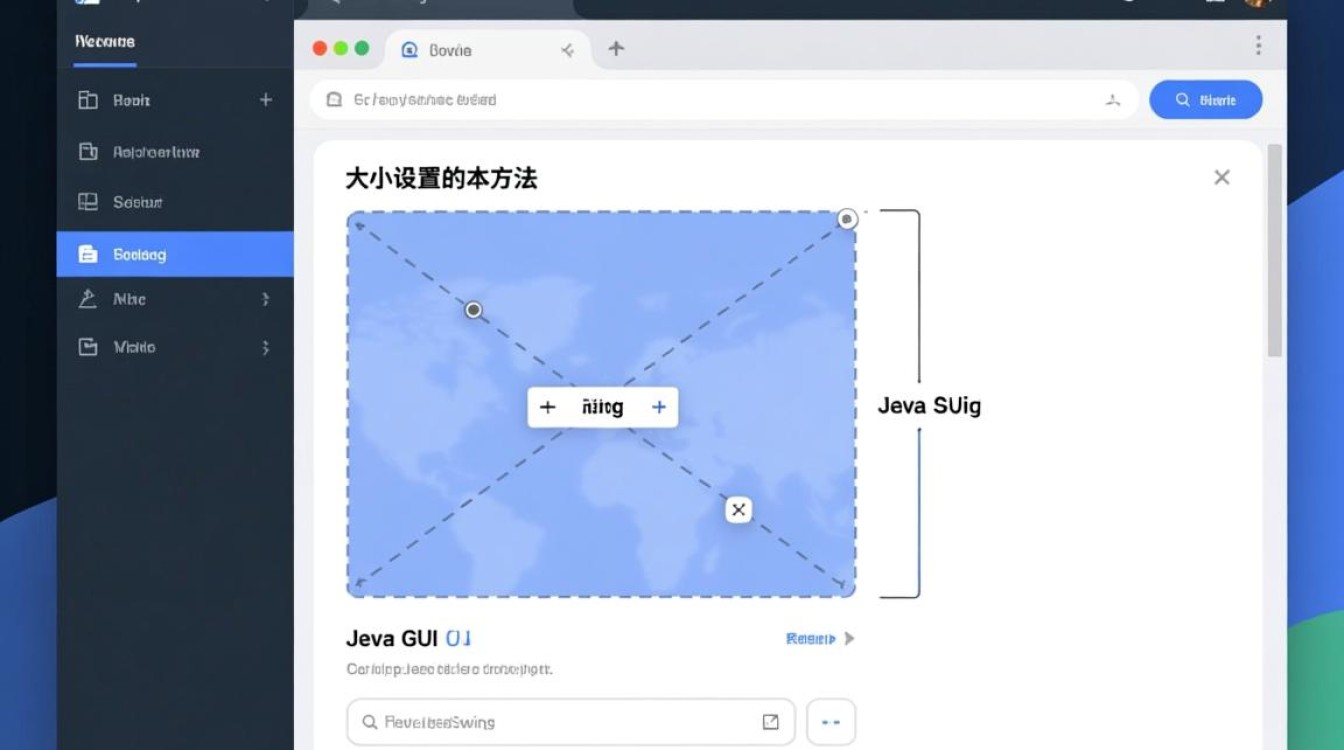
Task: Open the Seetur section icon in sidebar
Action: point(87,201)
